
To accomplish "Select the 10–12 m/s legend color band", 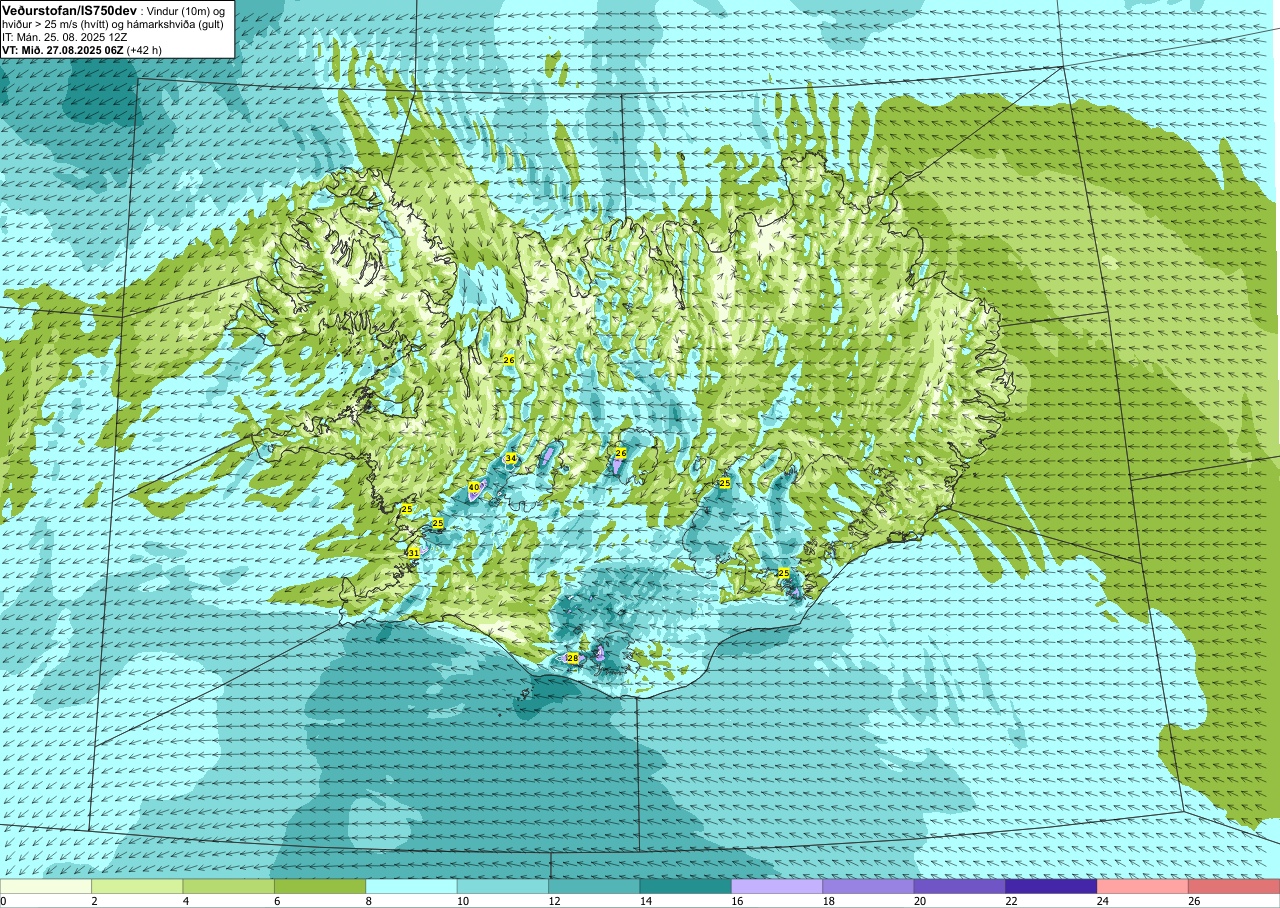I will (503, 886).
